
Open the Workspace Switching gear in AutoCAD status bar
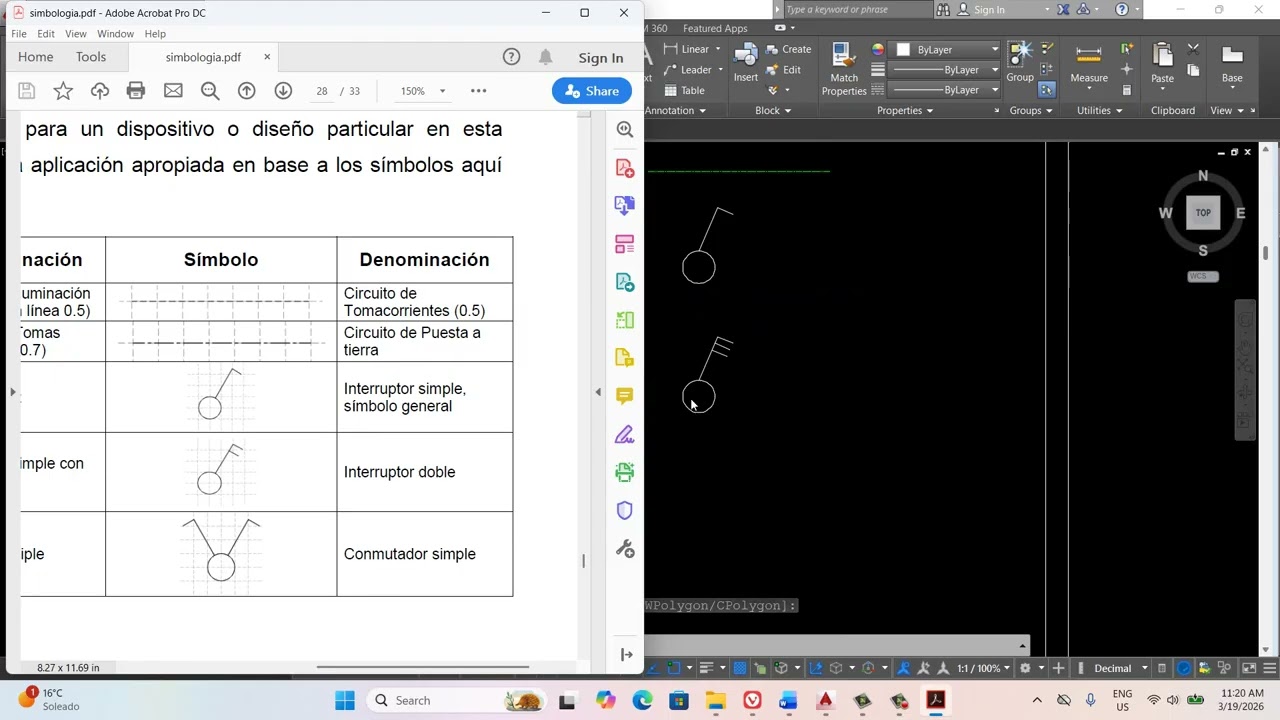(1025, 668)
